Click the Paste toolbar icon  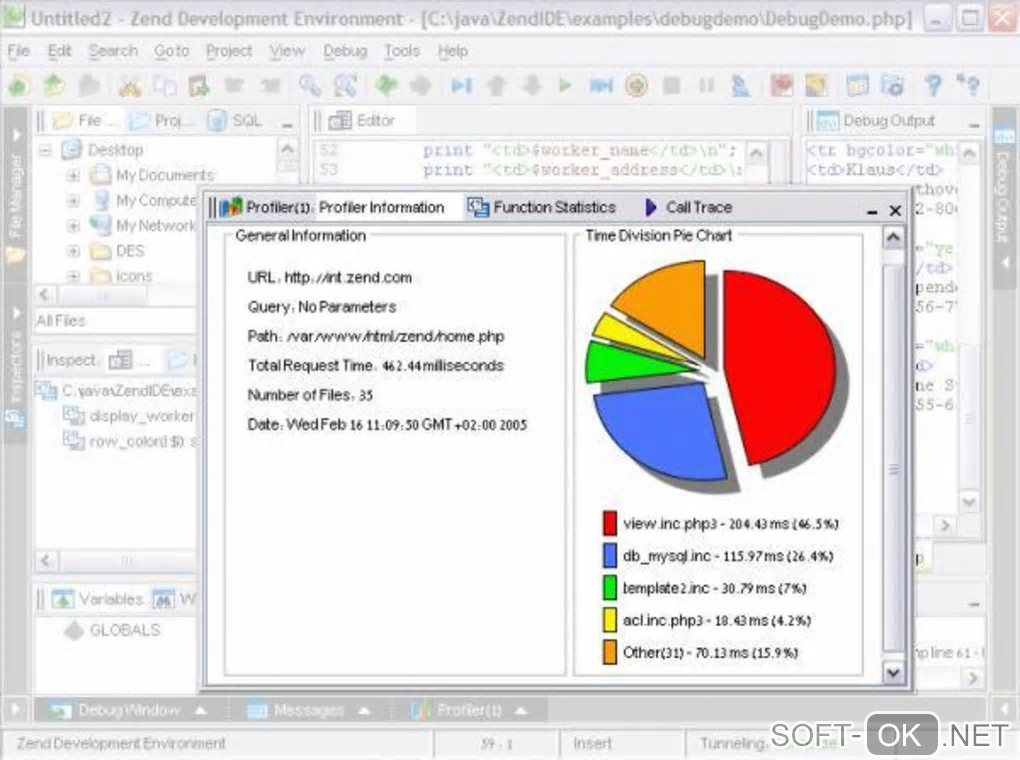click(x=199, y=85)
